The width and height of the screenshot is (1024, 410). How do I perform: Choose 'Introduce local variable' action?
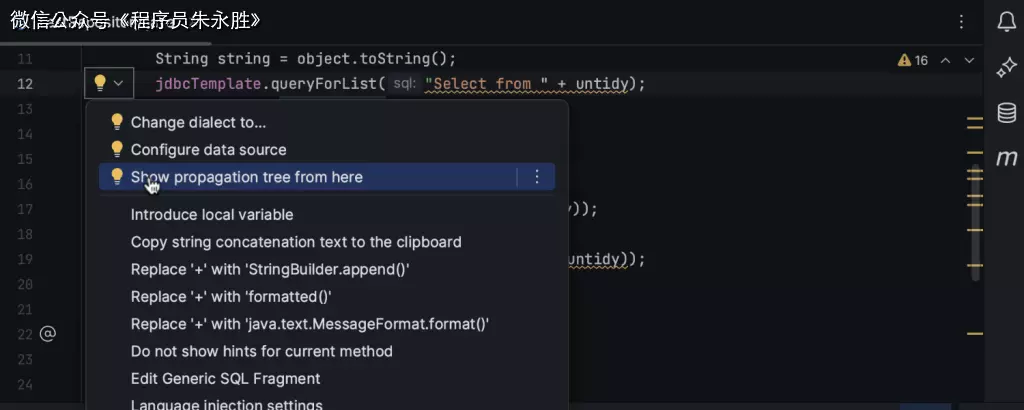point(212,215)
